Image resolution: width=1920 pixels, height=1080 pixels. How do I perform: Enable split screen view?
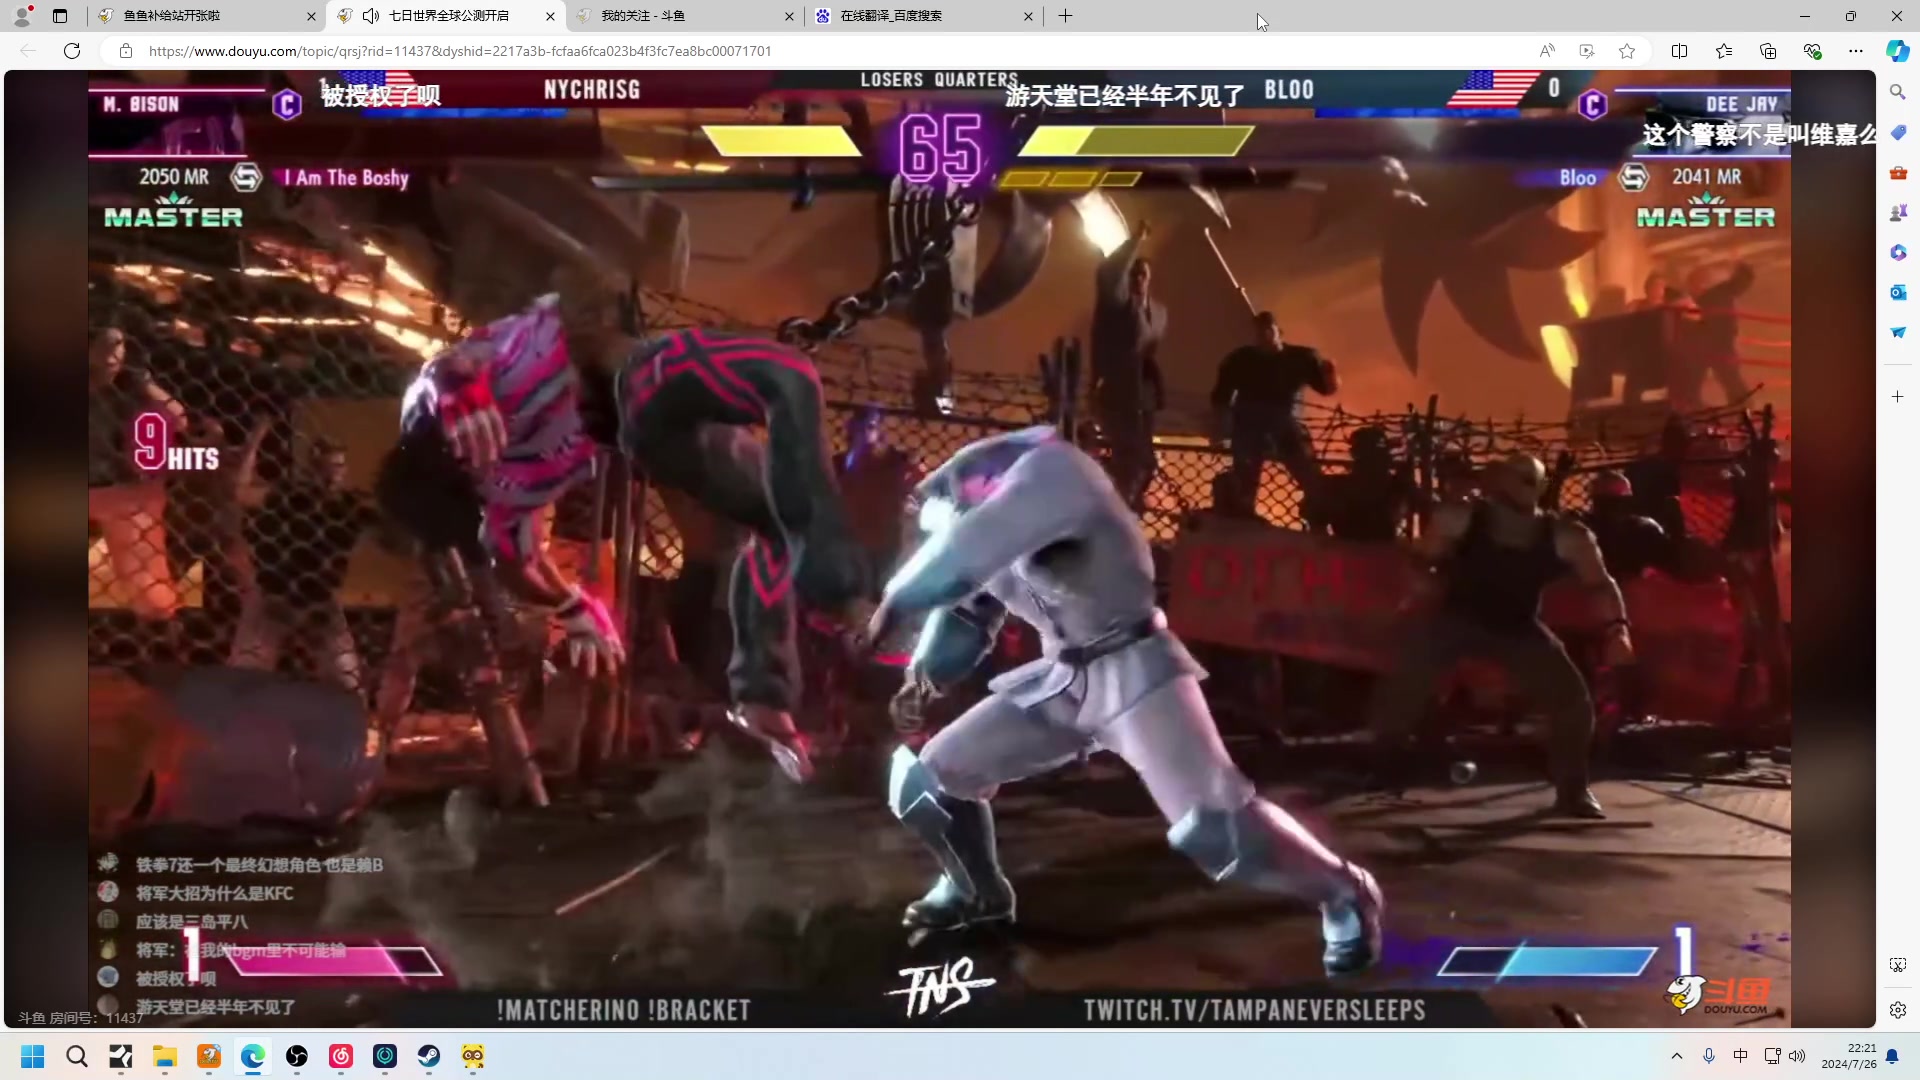1680,51
